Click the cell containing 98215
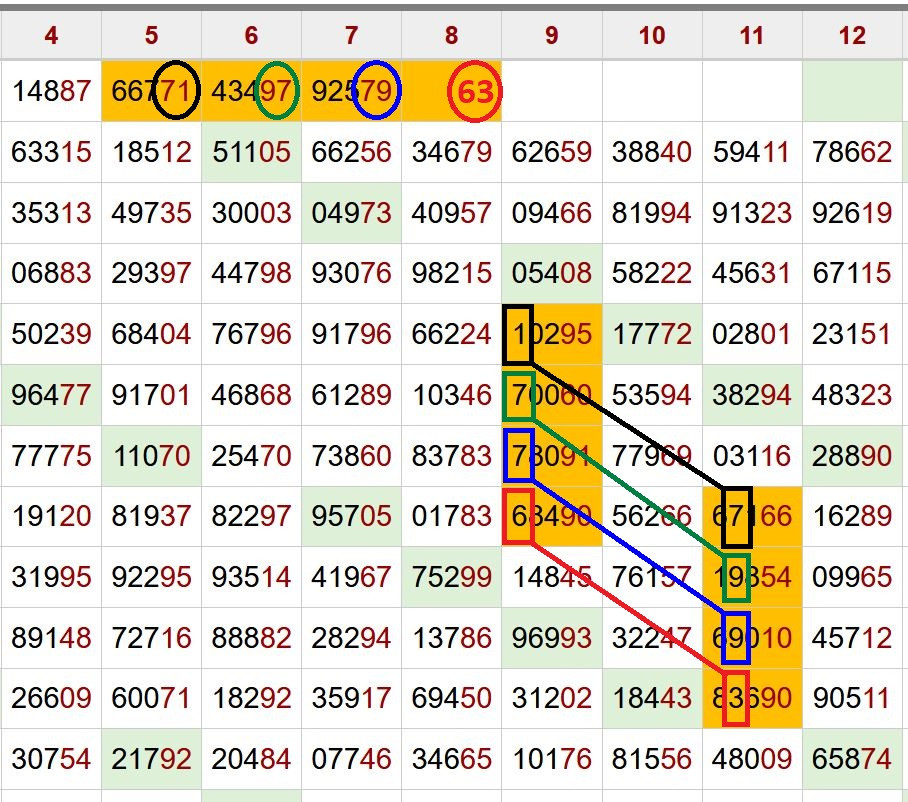Image resolution: width=908 pixels, height=802 pixels. [452, 273]
